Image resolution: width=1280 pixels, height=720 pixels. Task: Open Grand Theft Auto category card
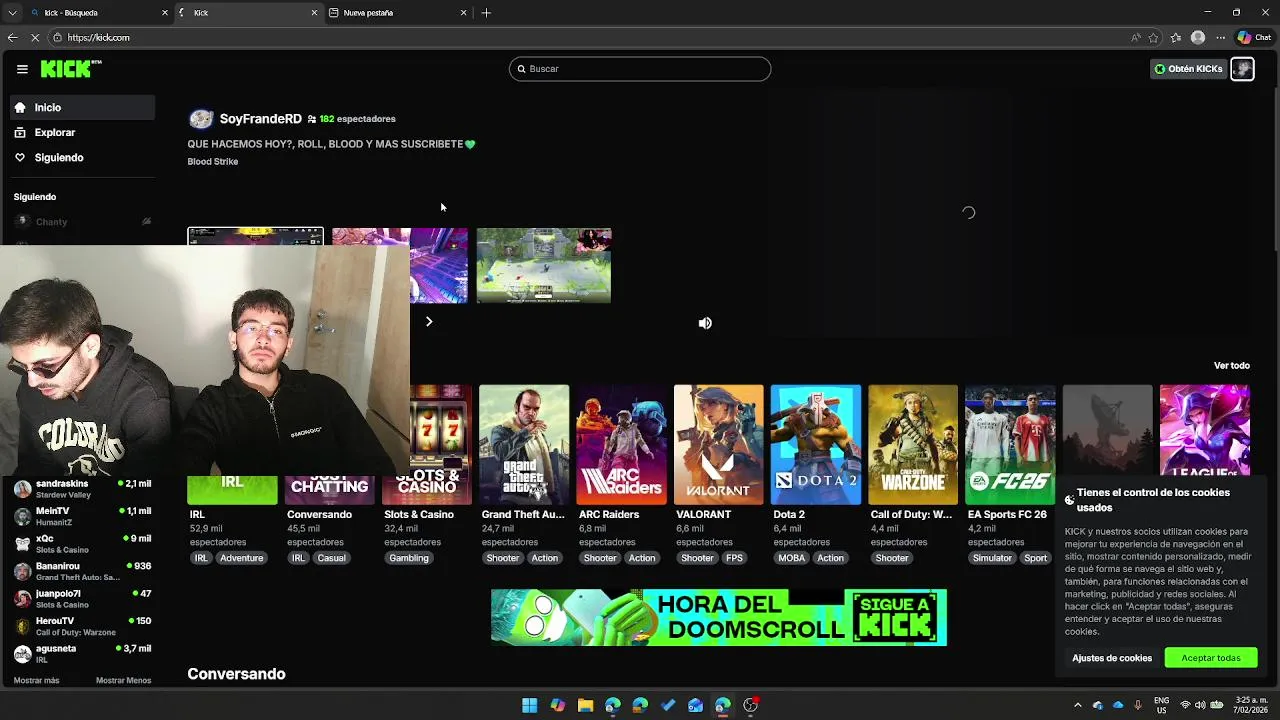coord(524,445)
